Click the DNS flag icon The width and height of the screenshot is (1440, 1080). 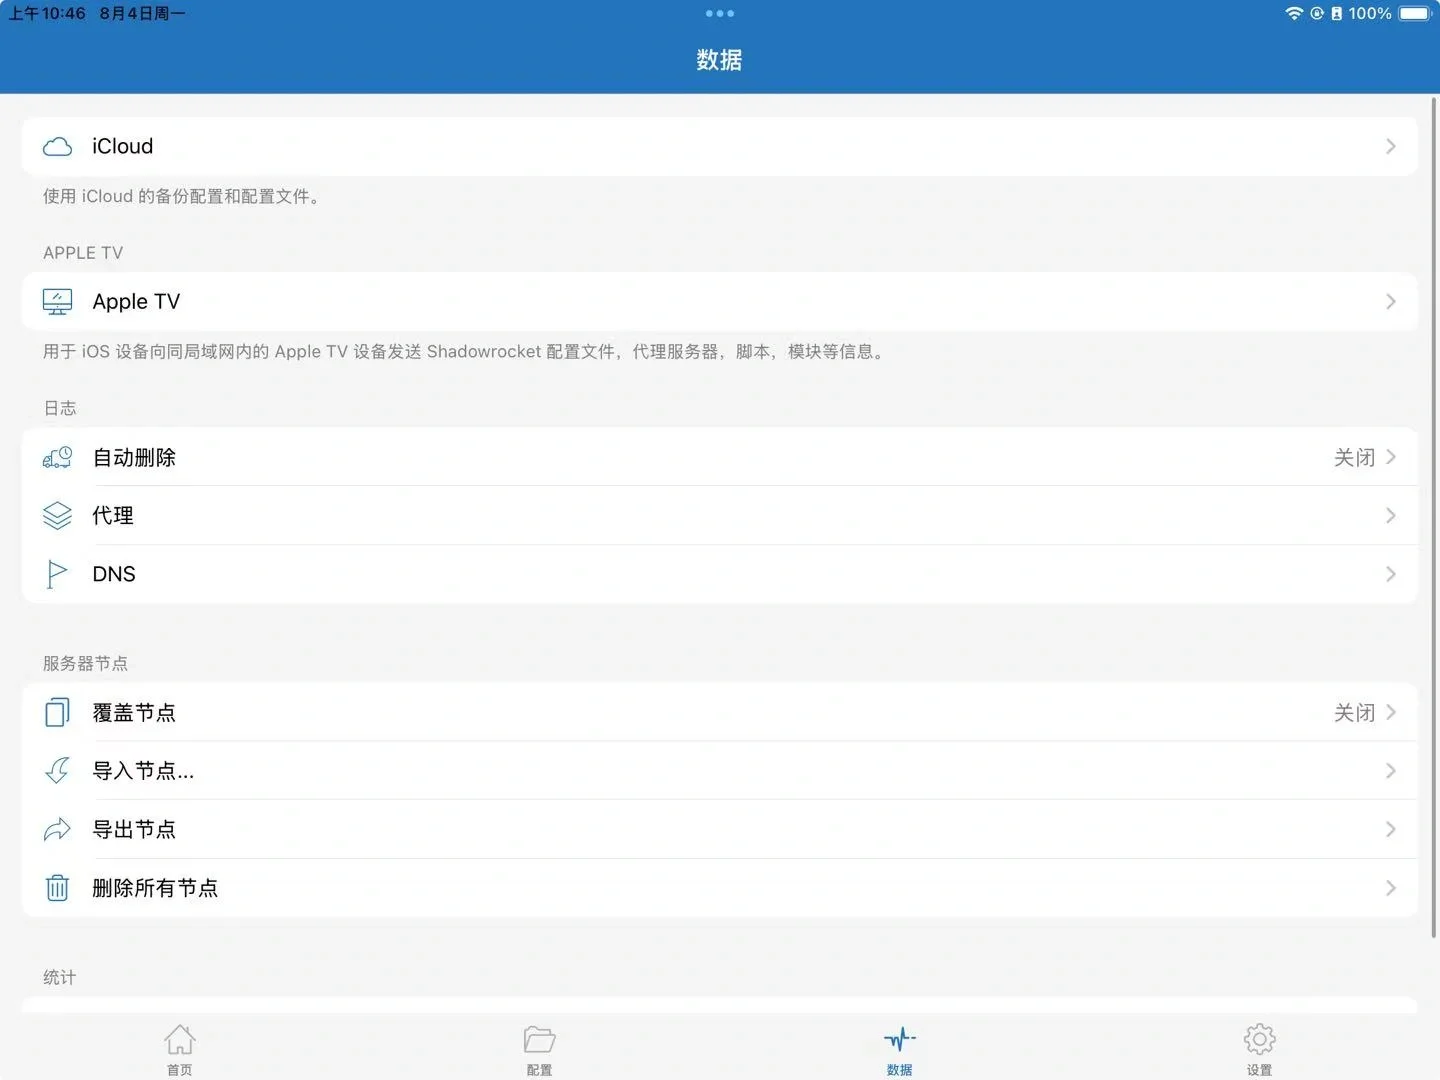tap(57, 573)
